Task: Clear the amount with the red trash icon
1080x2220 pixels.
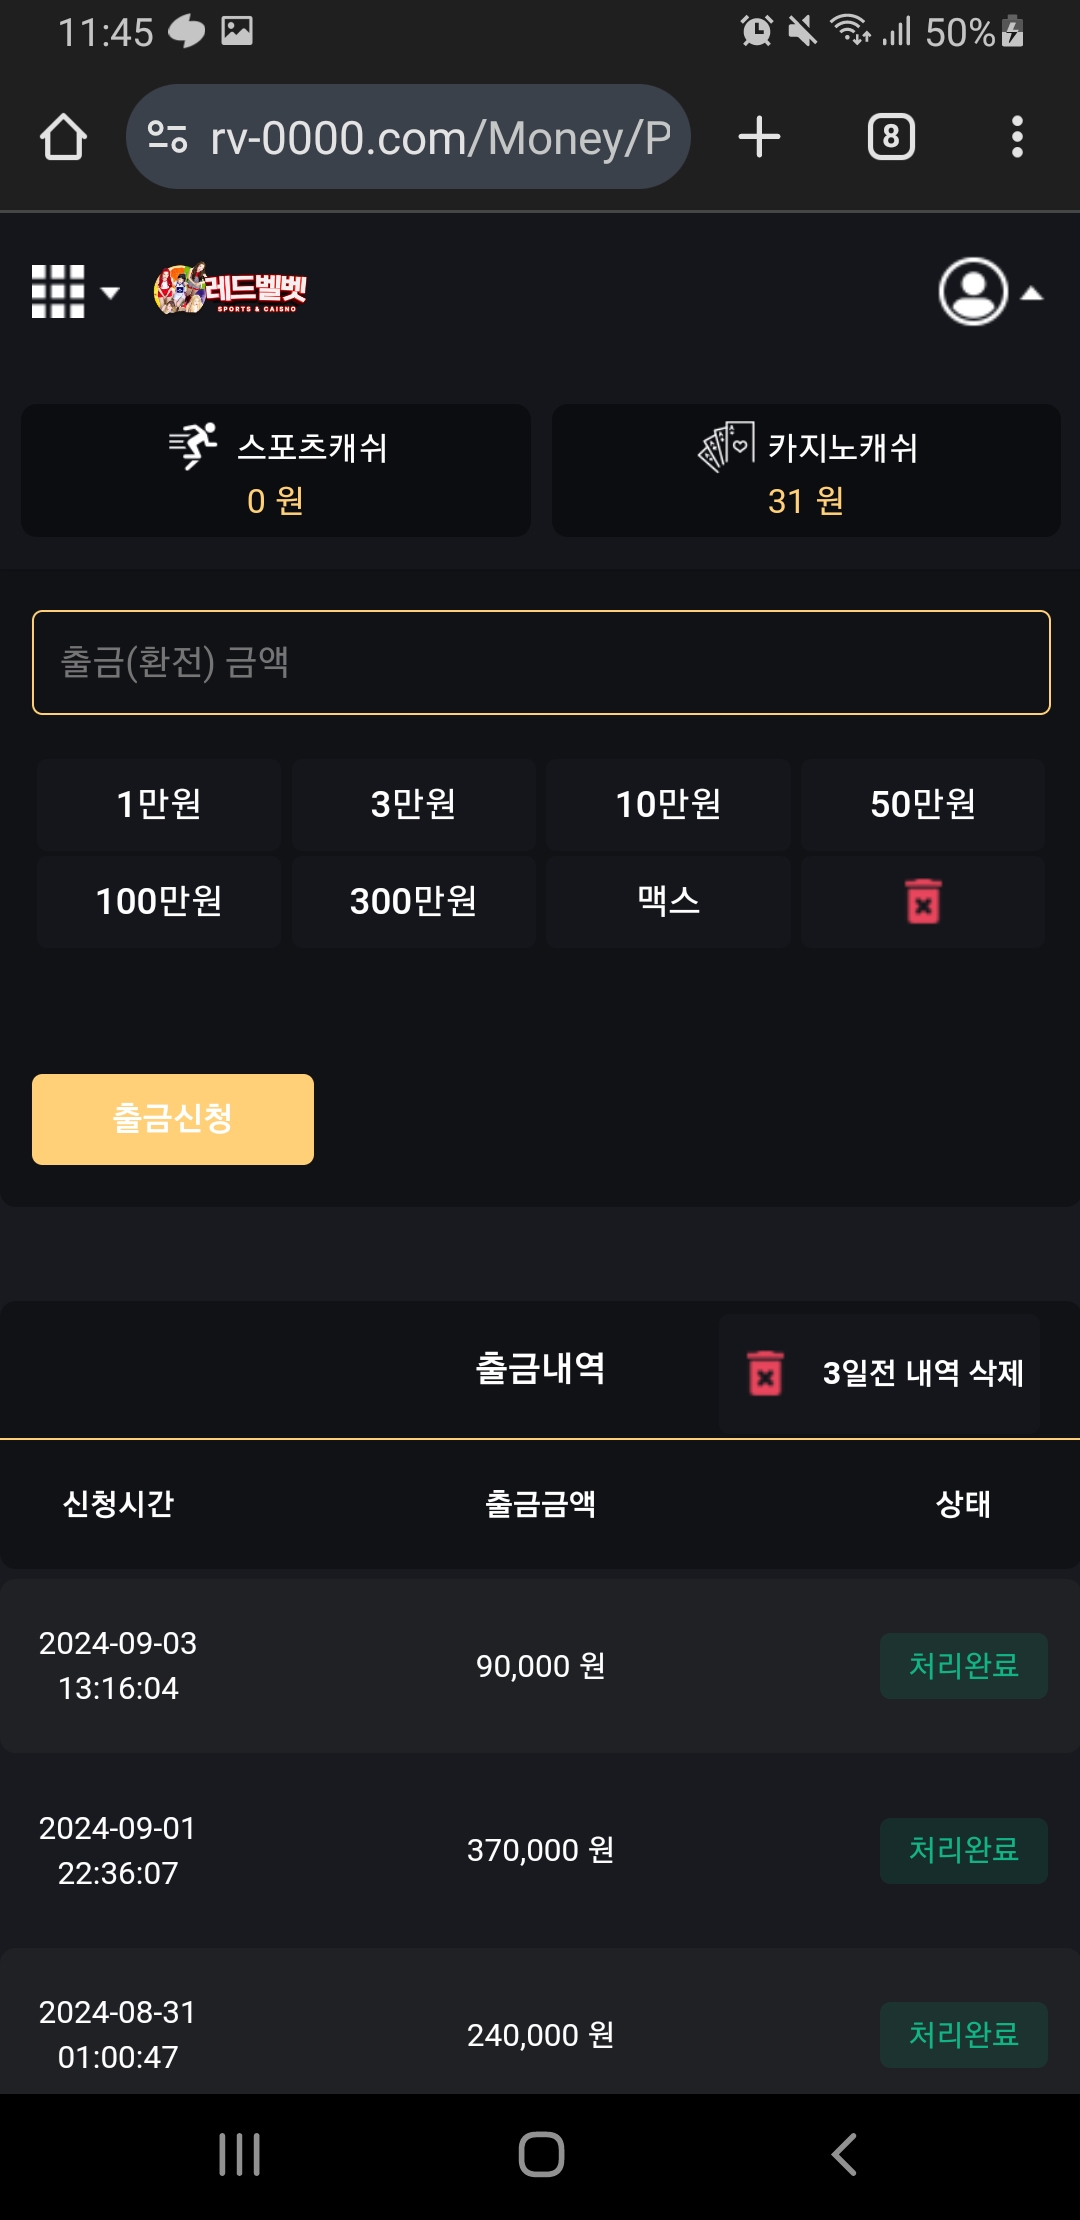Action: 922,901
